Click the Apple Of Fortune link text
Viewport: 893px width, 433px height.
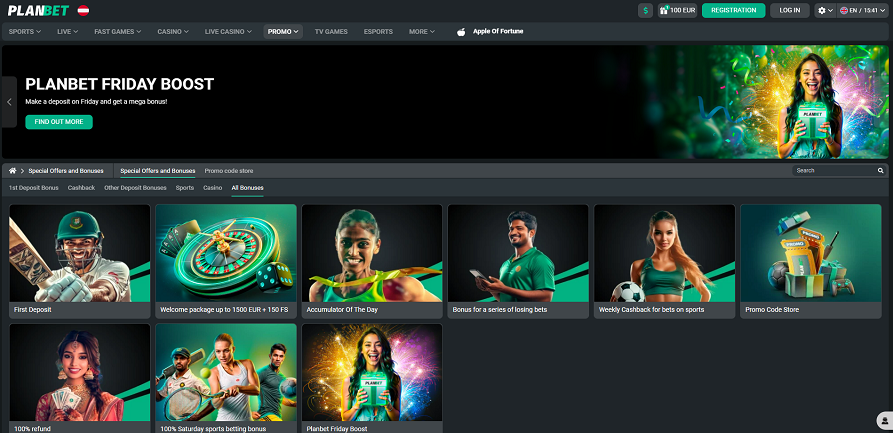(498, 31)
